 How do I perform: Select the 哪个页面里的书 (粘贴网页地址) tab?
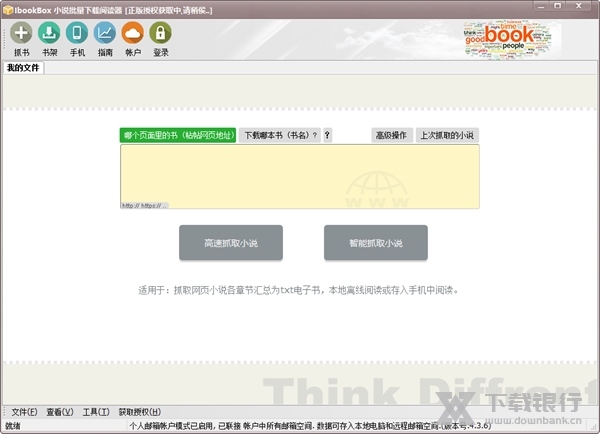pyautogui.click(x=178, y=135)
